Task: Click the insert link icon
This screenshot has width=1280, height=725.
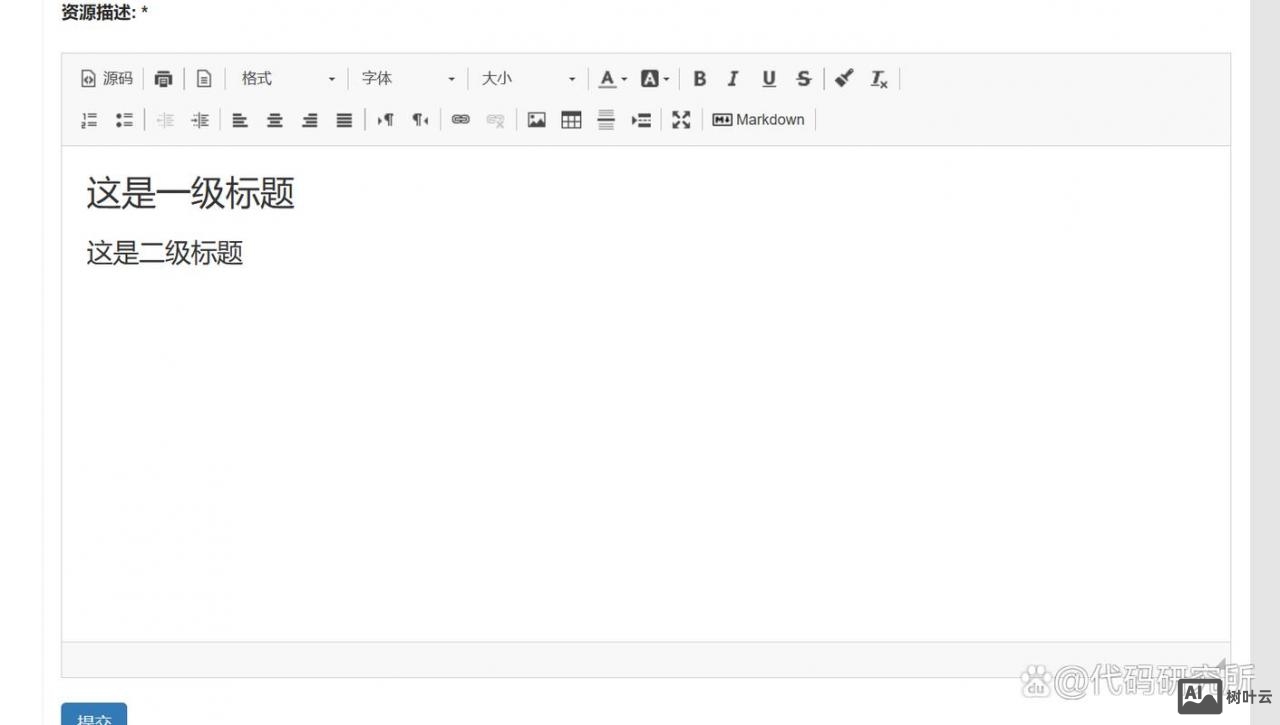Action: pyautogui.click(x=460, y=120)
